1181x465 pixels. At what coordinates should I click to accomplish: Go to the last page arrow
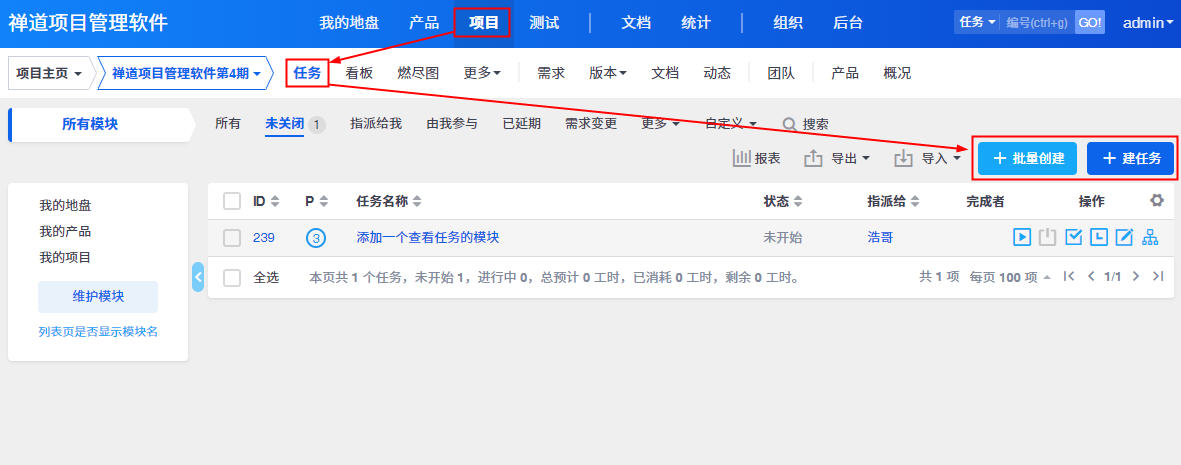(x=1158, y=277)
